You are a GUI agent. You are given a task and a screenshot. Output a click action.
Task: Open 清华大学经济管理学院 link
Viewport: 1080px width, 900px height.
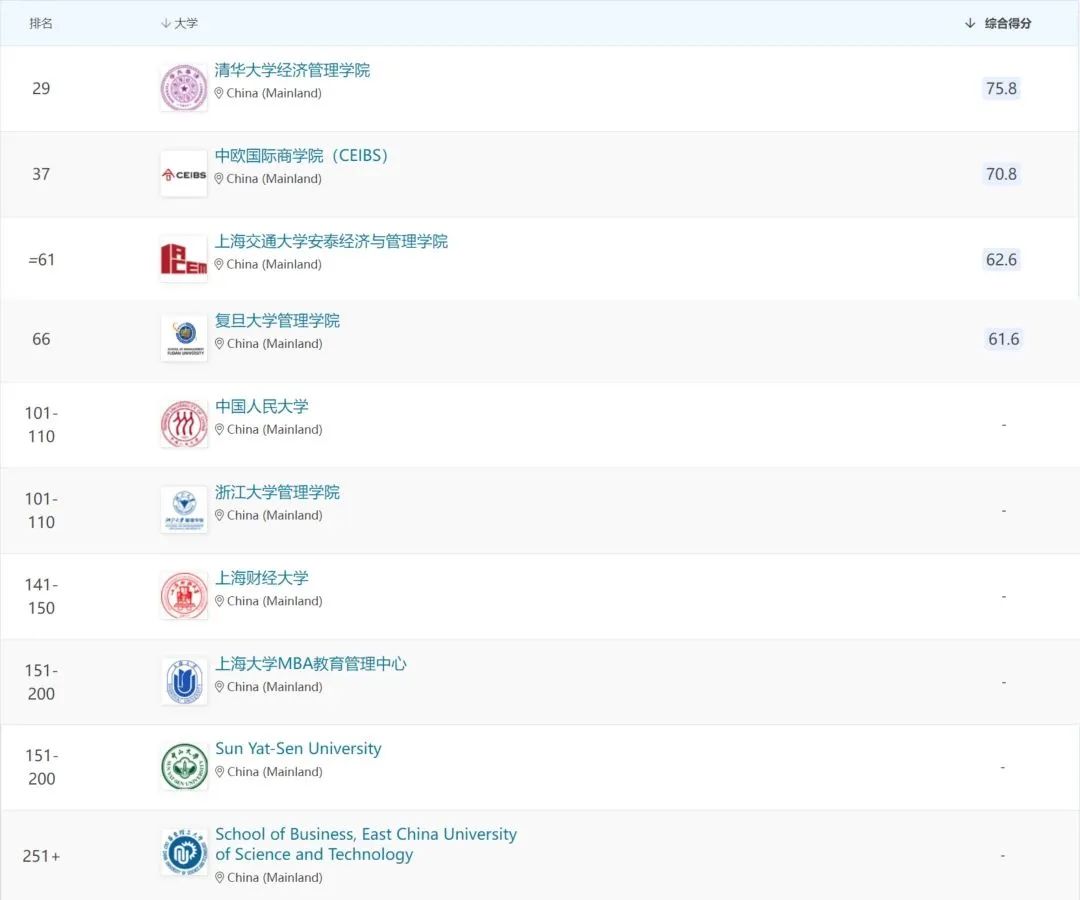292,70
